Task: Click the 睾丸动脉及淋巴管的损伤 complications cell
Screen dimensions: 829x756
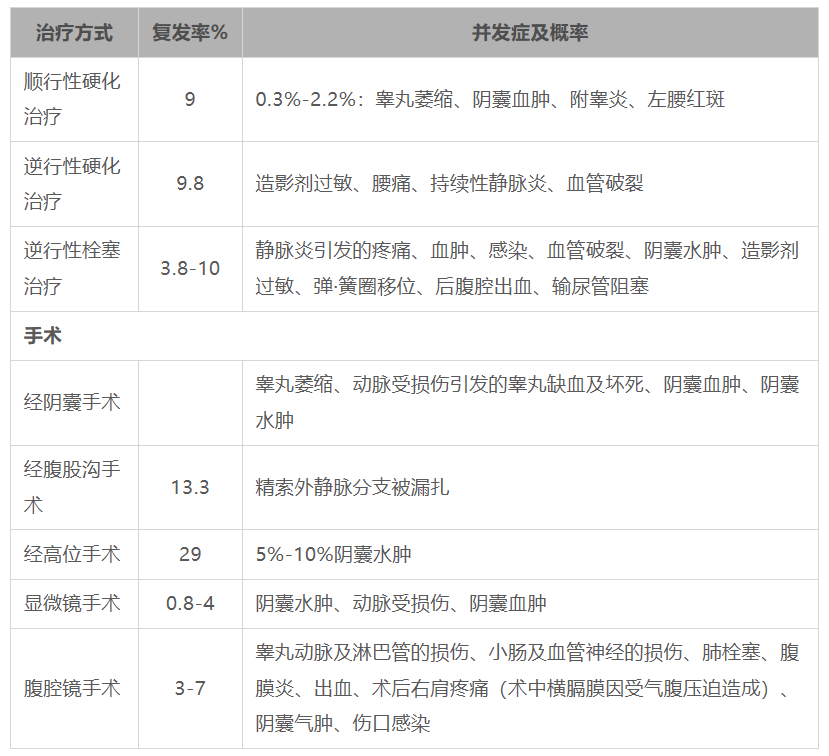Action: pyautogui.click(x=530, y=688)
